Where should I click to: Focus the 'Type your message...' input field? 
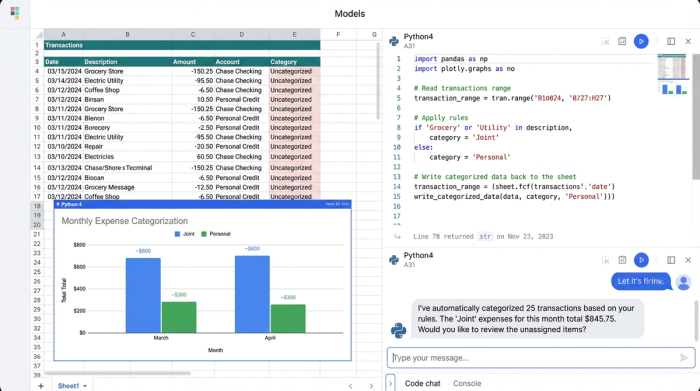(x=541, y=358)
